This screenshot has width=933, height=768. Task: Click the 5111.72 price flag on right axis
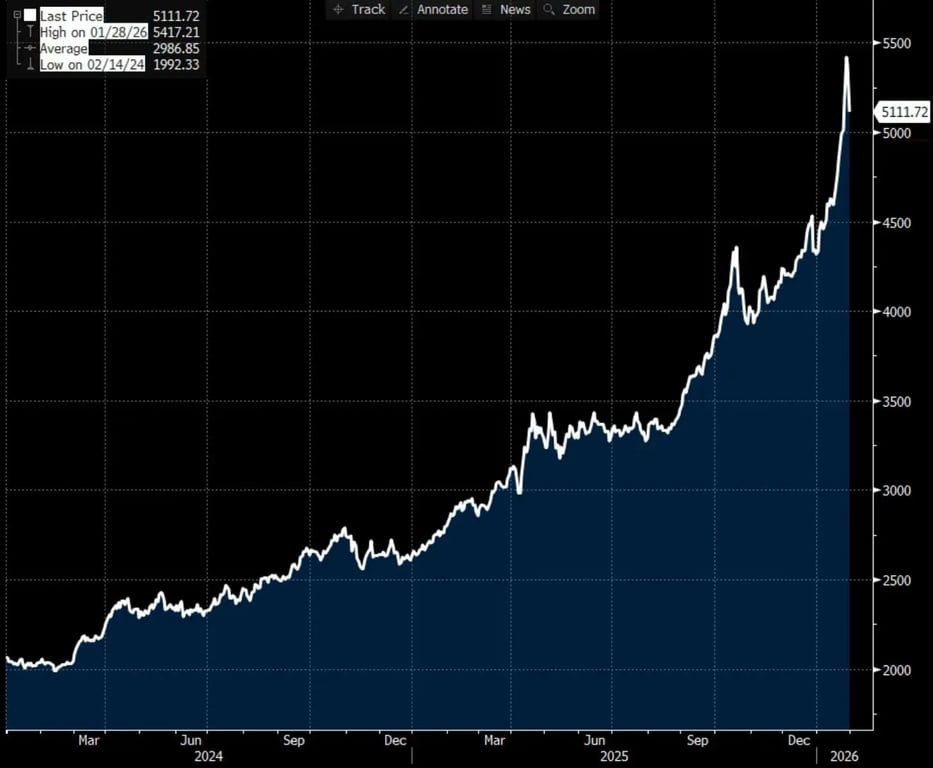[x=903, y=113]
